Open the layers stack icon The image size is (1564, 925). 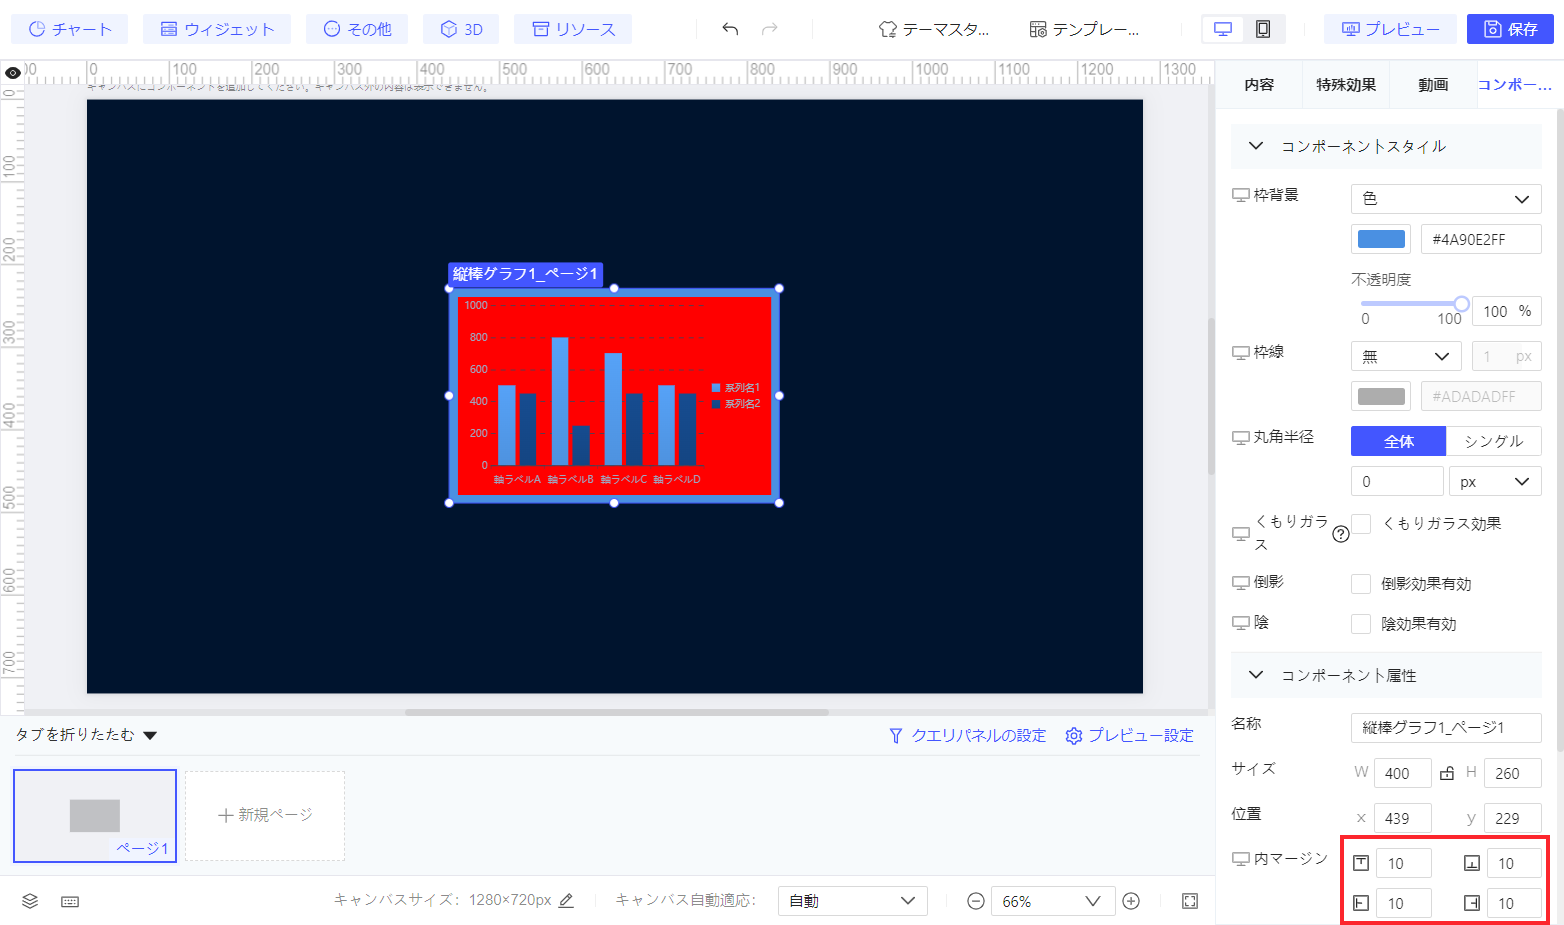tap(30, 901)
